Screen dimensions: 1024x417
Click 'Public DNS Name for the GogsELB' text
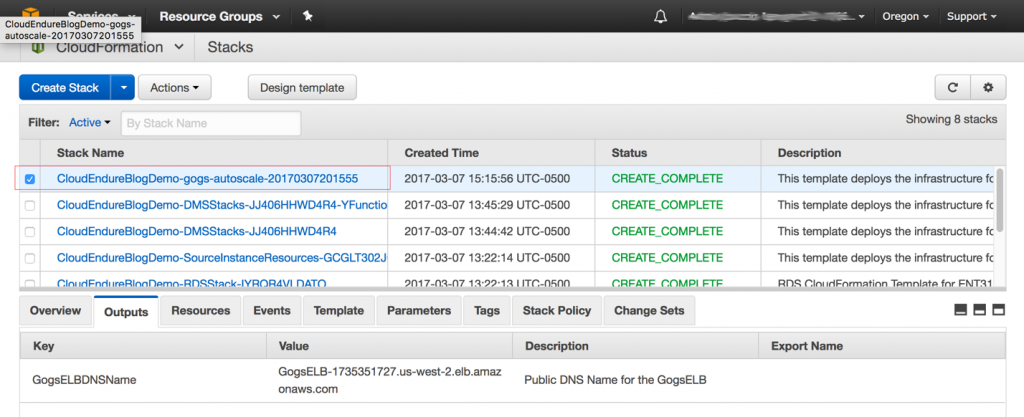pyautogui.click(x=615, y=380)
